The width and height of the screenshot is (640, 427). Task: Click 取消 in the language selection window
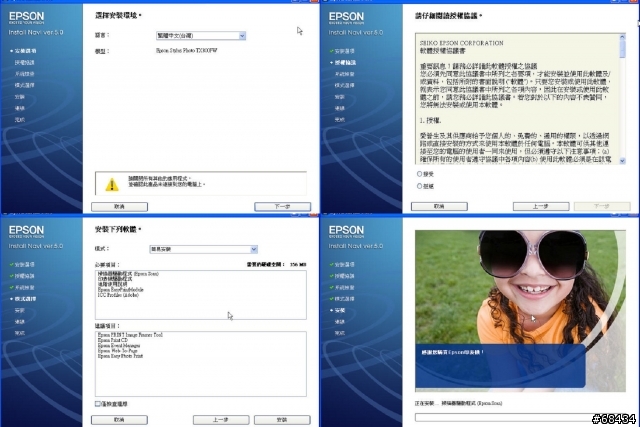click(119, 207)
